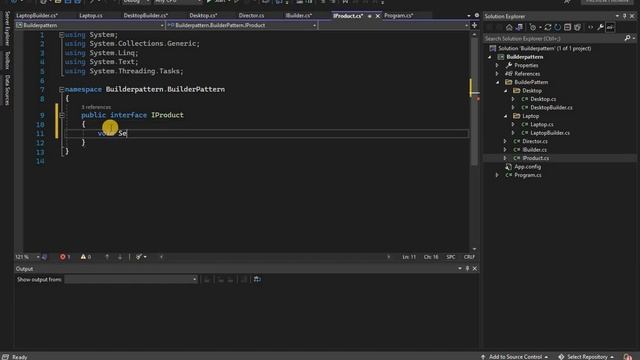
Task: Click Select Repository in status bar
Action: [x=587, y=357]
